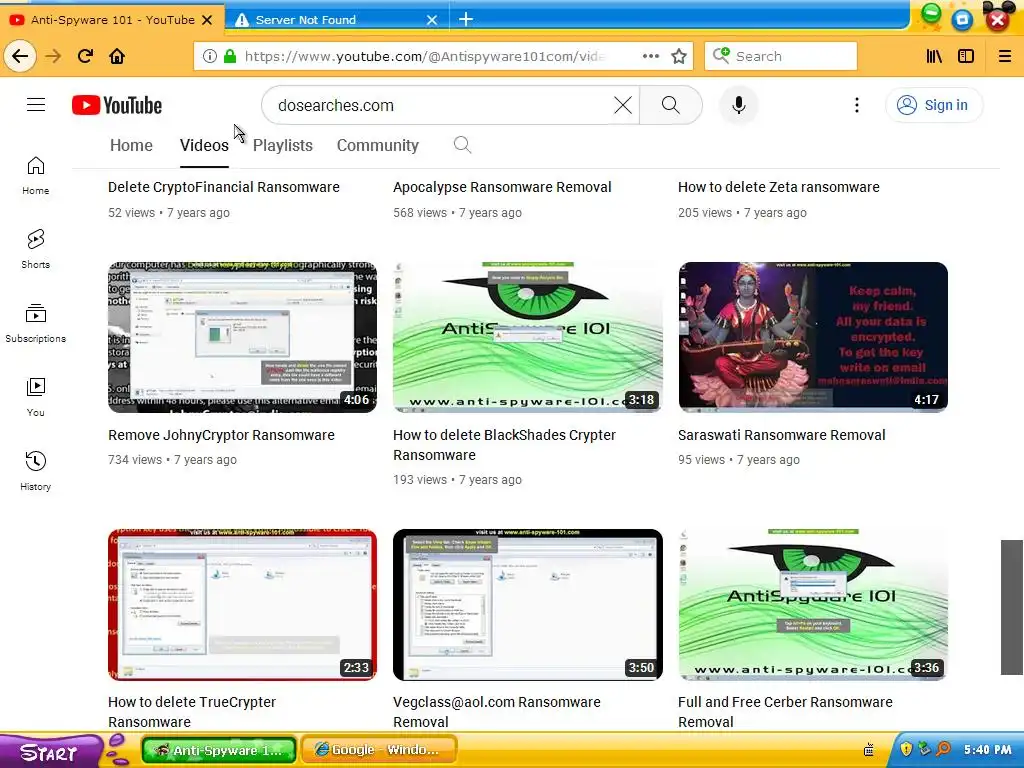
Task: Click the YouTube search box text
Action: (x=336, y=105)
